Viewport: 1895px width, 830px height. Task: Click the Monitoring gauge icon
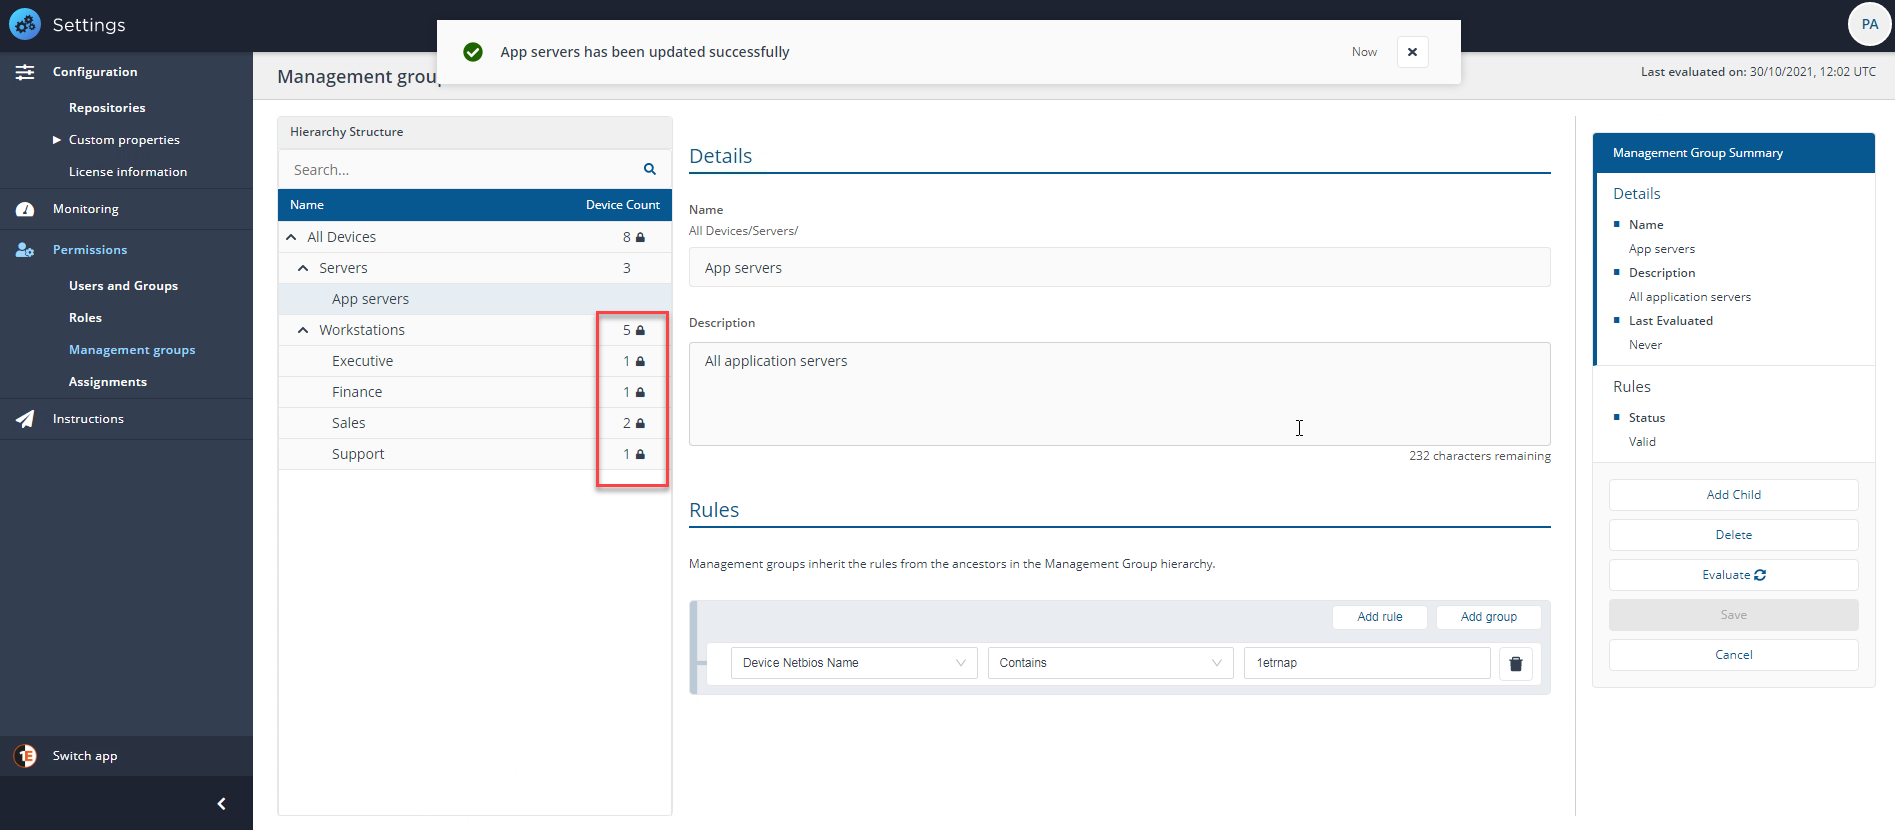pos(25,209)
